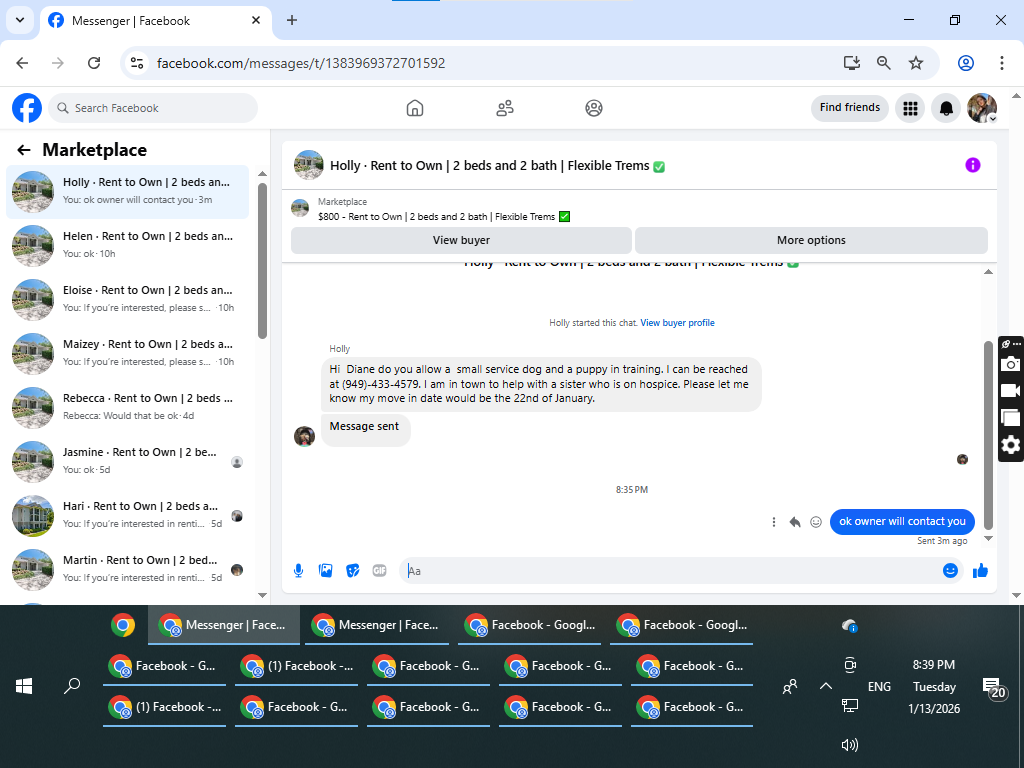Select the Messenger | Facebook browser tab

155,21
